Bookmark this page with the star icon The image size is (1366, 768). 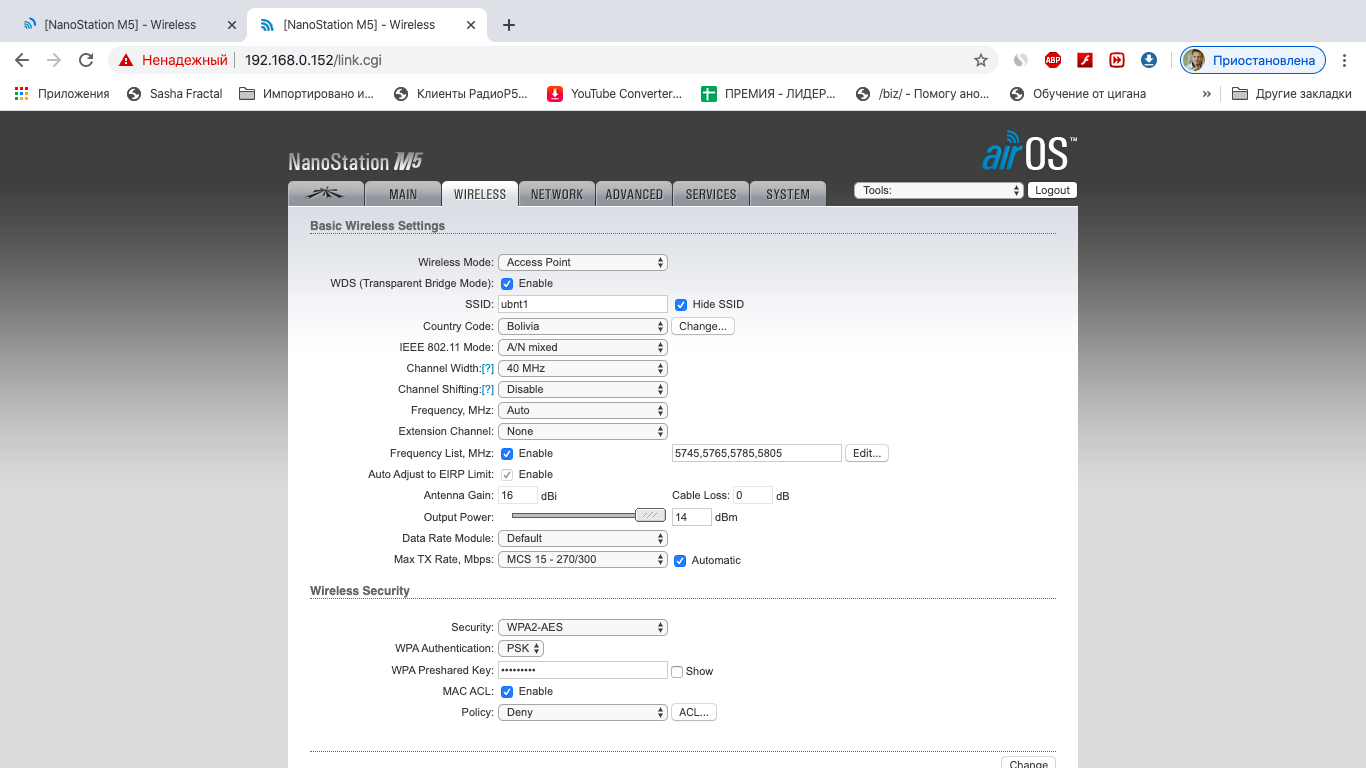click(x=981, y=60)
